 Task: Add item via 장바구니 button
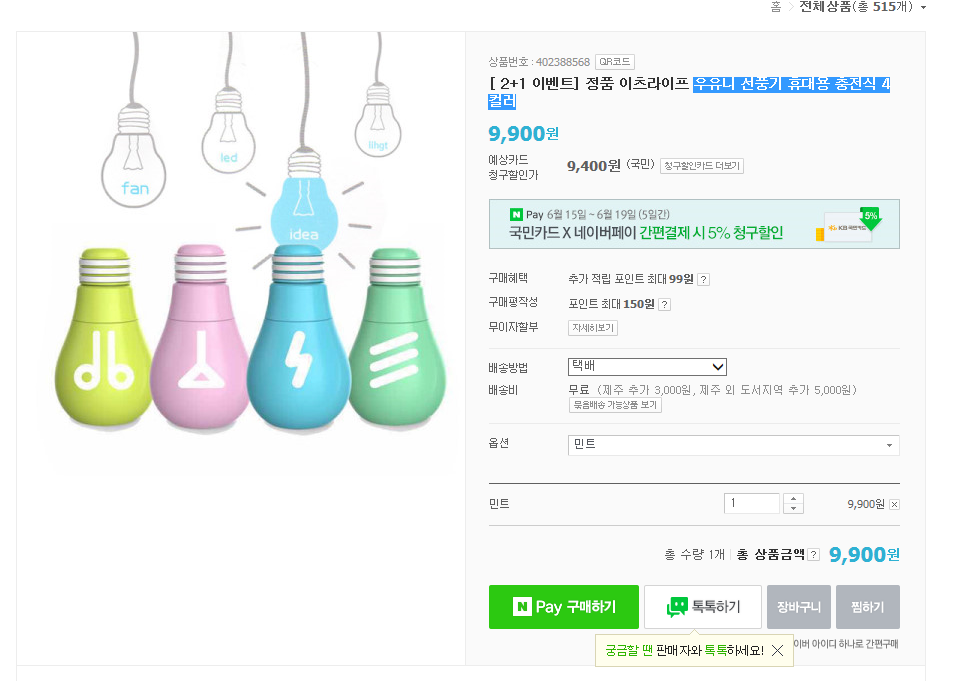click(799, 607)
